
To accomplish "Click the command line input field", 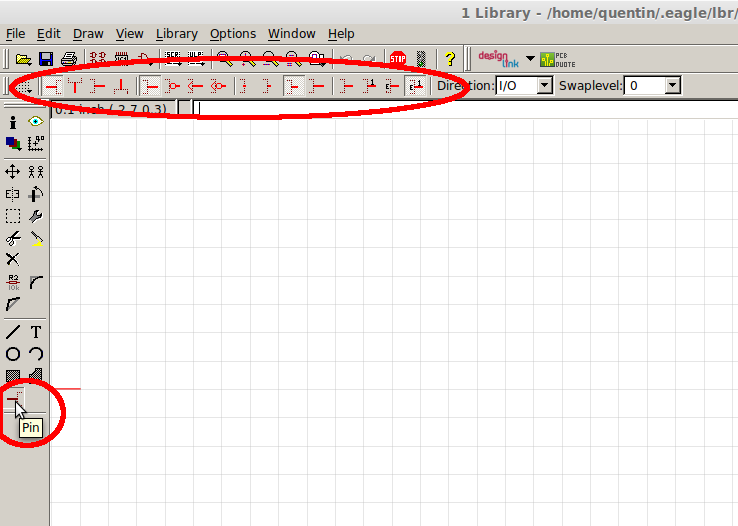I will (x=460, y=108).
